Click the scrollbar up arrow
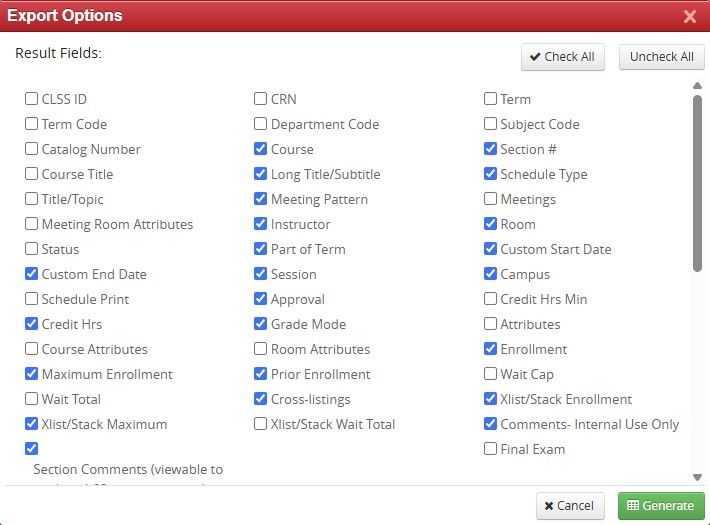710x525 pixels. coord(697,85)
